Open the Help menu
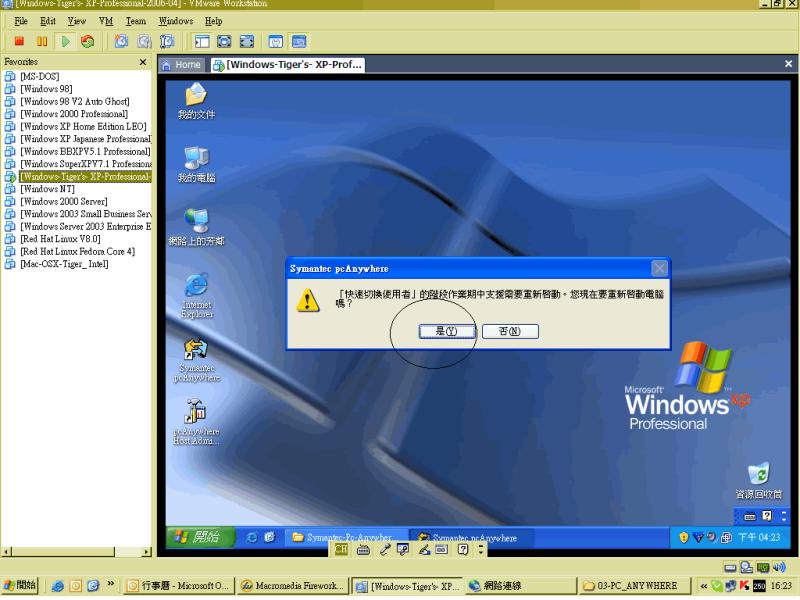Viewport: 800px width, 600px height. pyautogui.click(x=213, y=21)
